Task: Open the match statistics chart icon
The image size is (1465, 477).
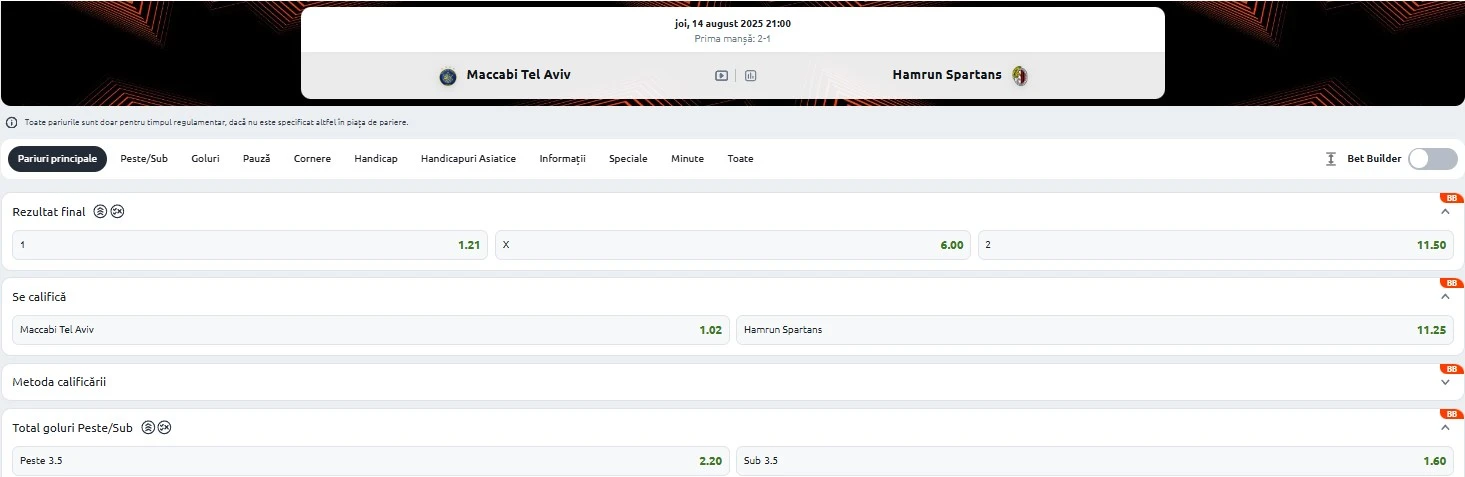Action: [x=750, y=75]
